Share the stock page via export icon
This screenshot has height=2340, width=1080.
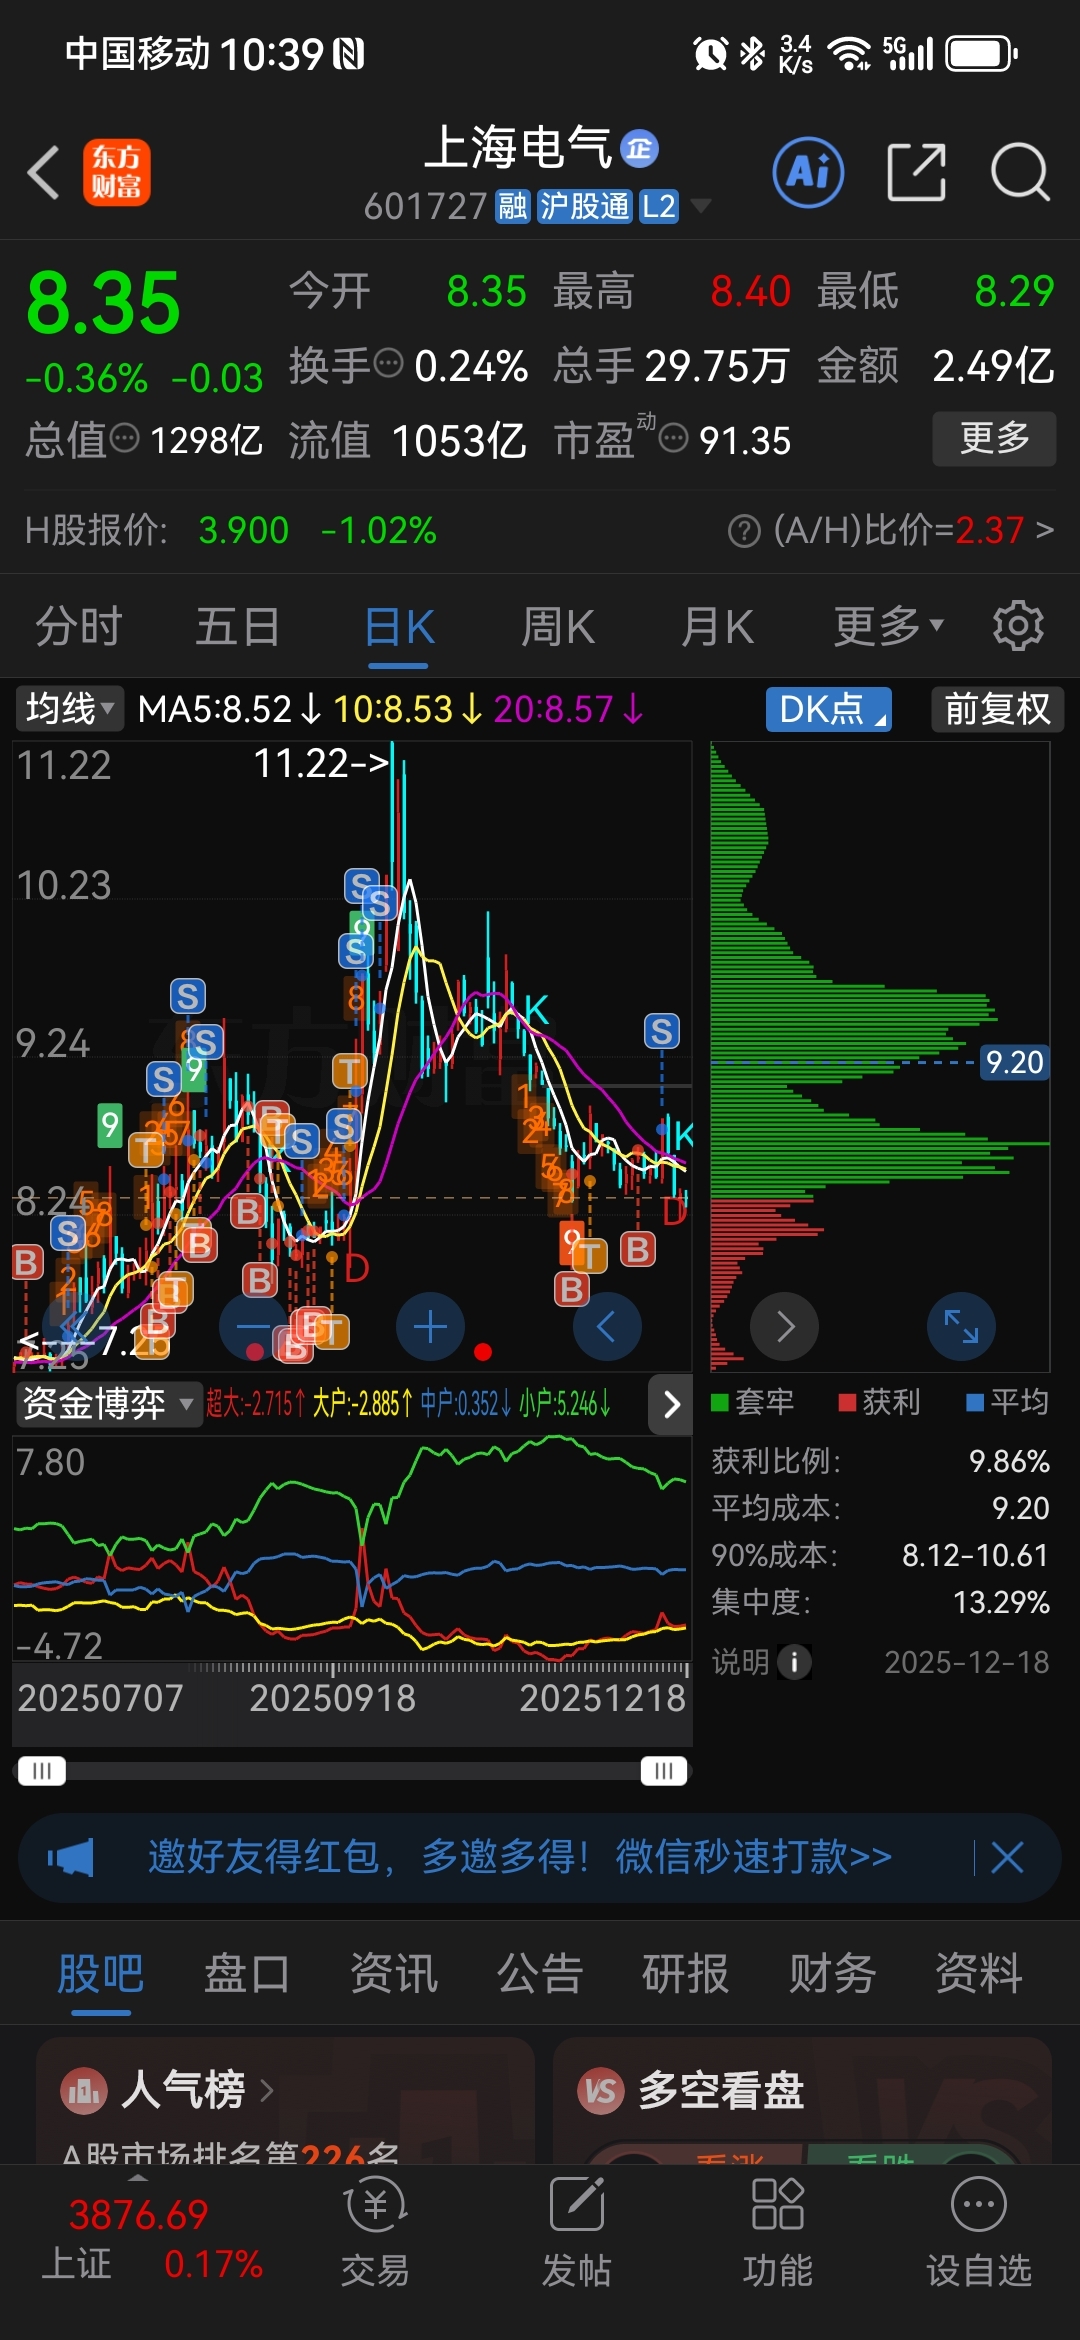(916, 172)
